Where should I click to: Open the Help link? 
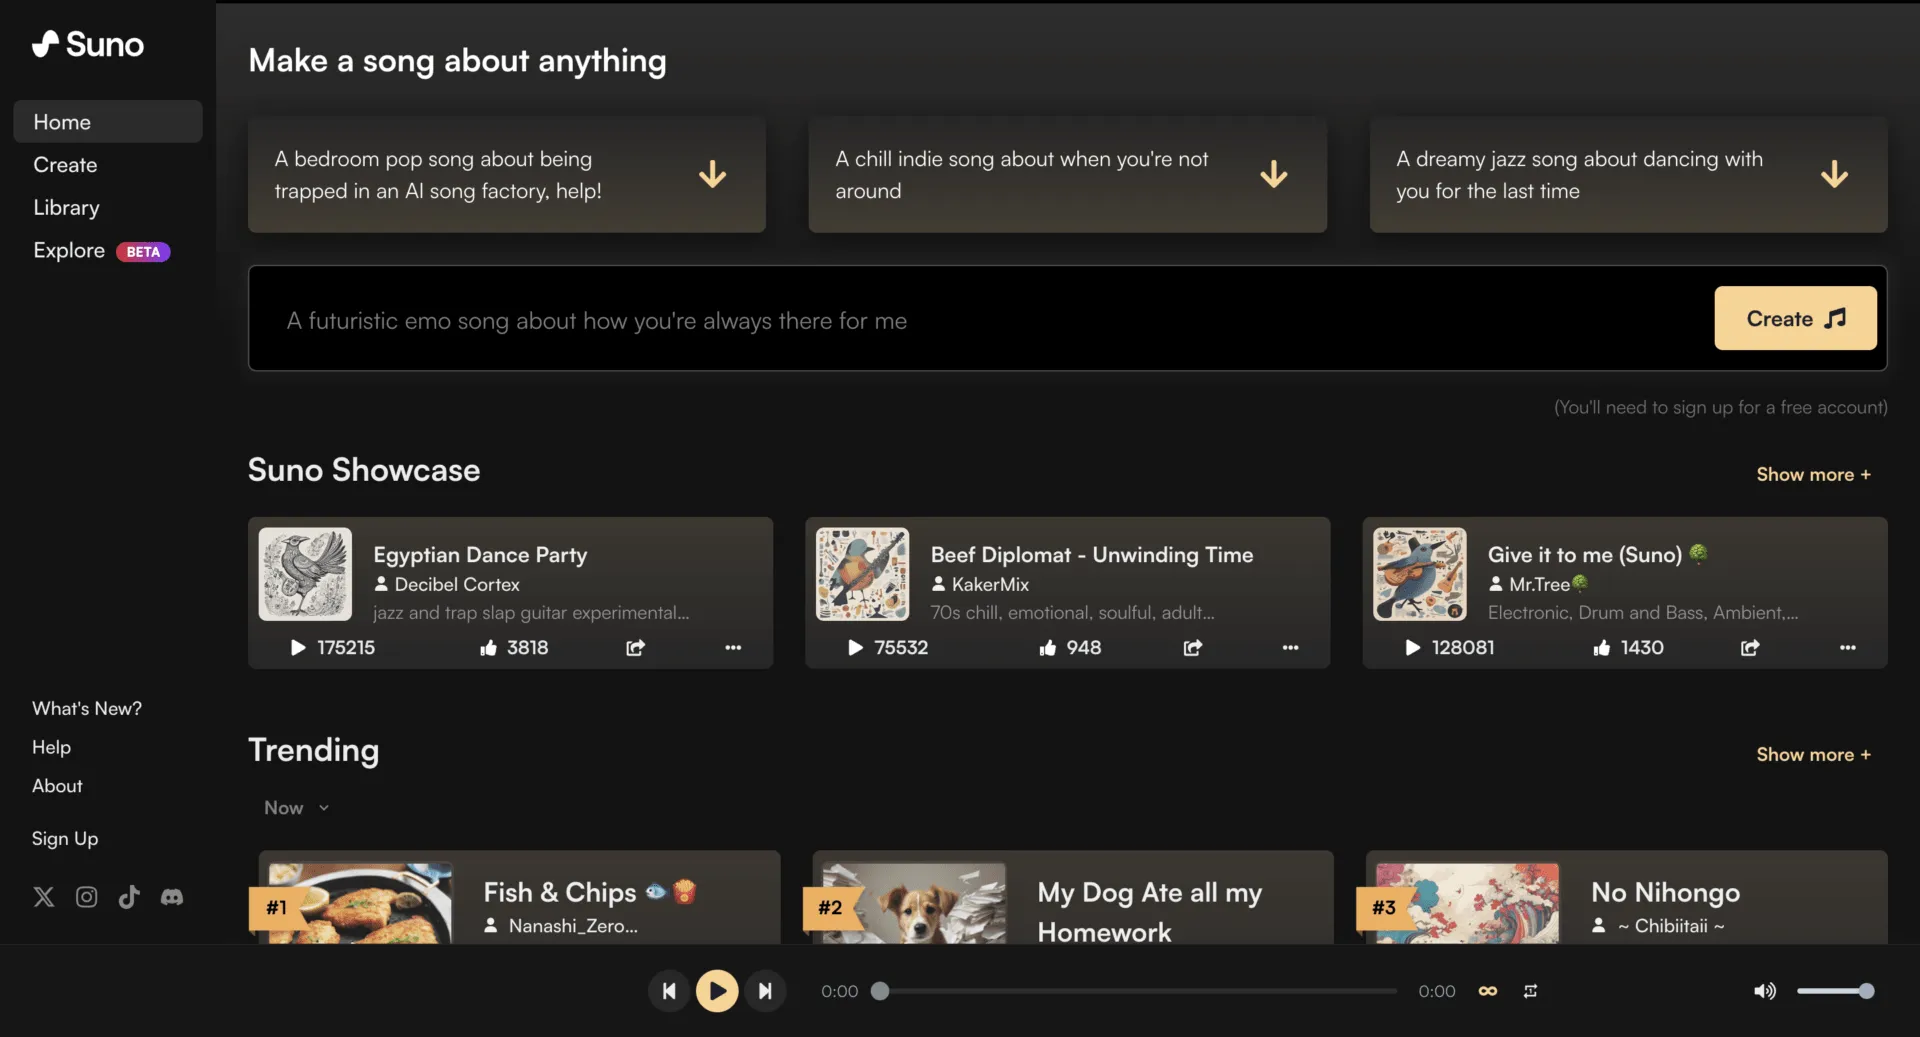(x=51, y=747)
